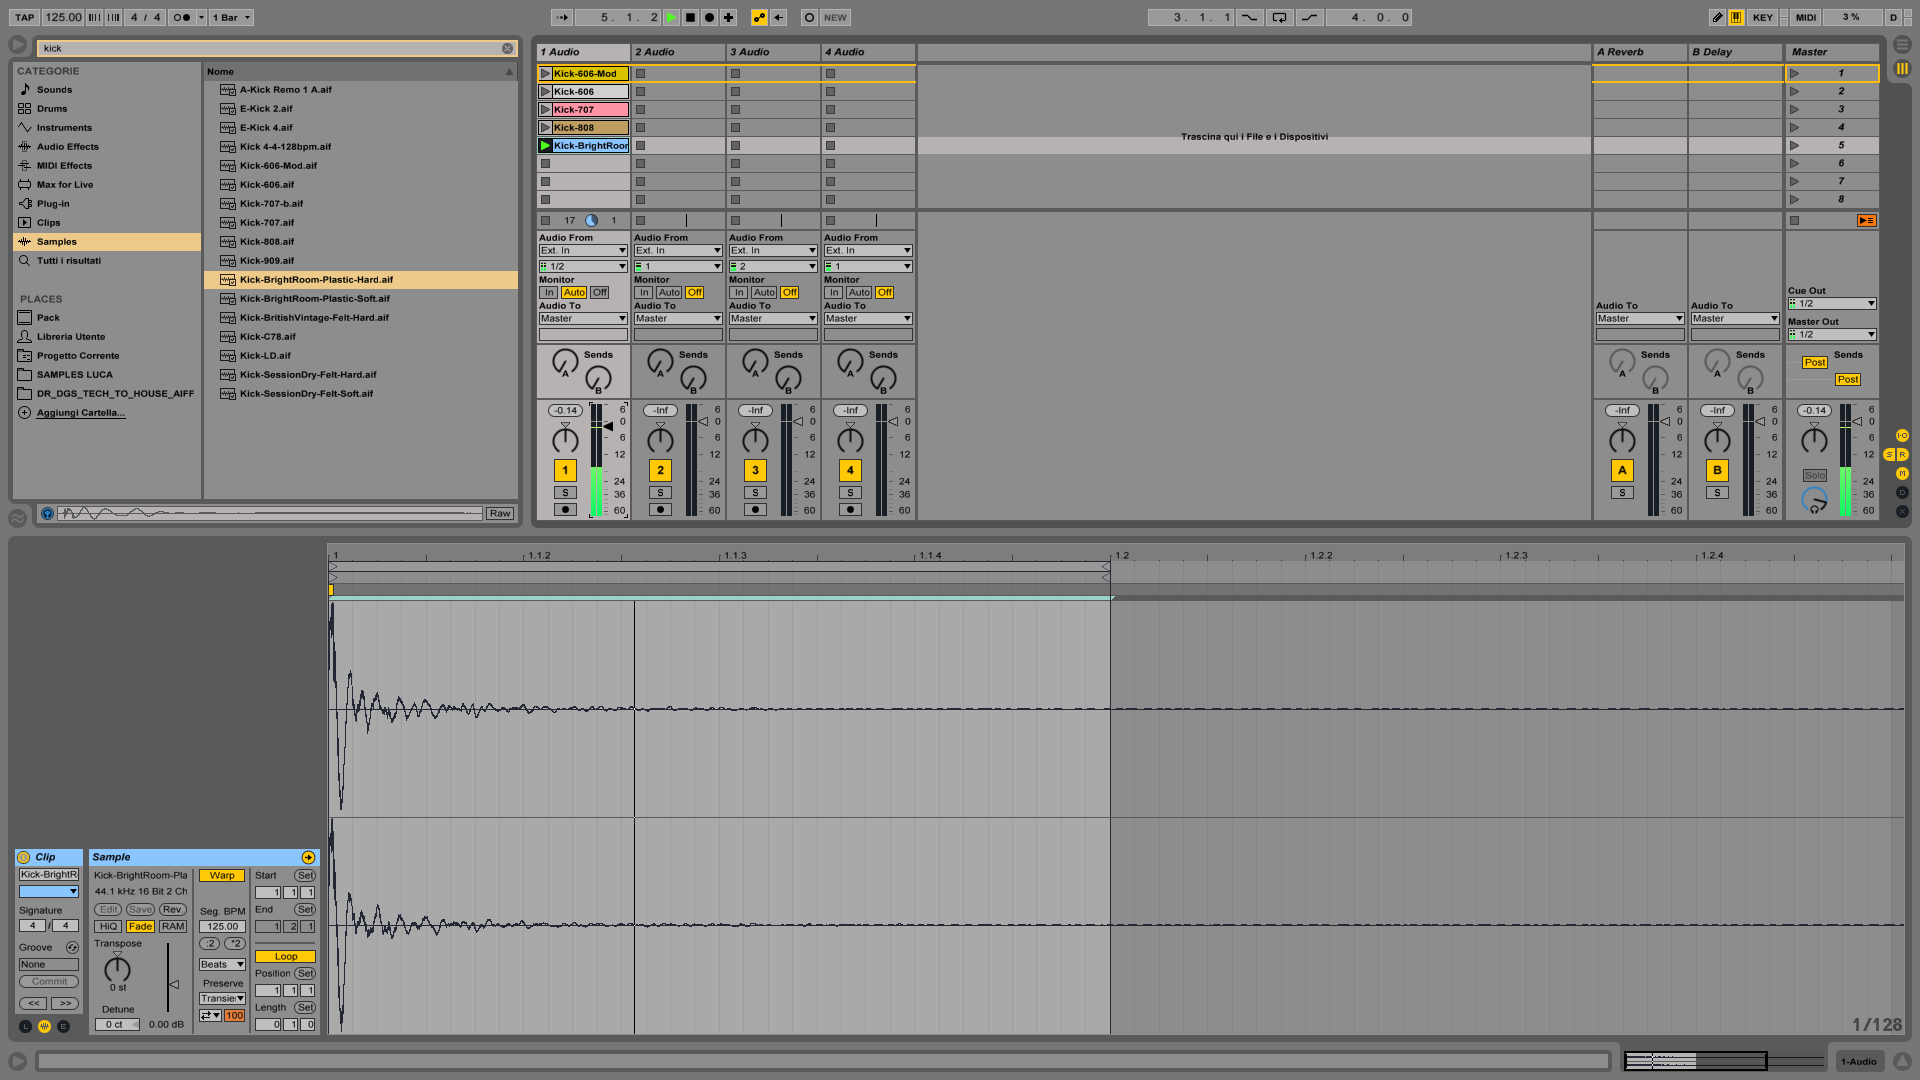The image size is (1920, 1080).
Task: Toggle the Automation Arm button in transport
Action: click(x=759, y=17)
